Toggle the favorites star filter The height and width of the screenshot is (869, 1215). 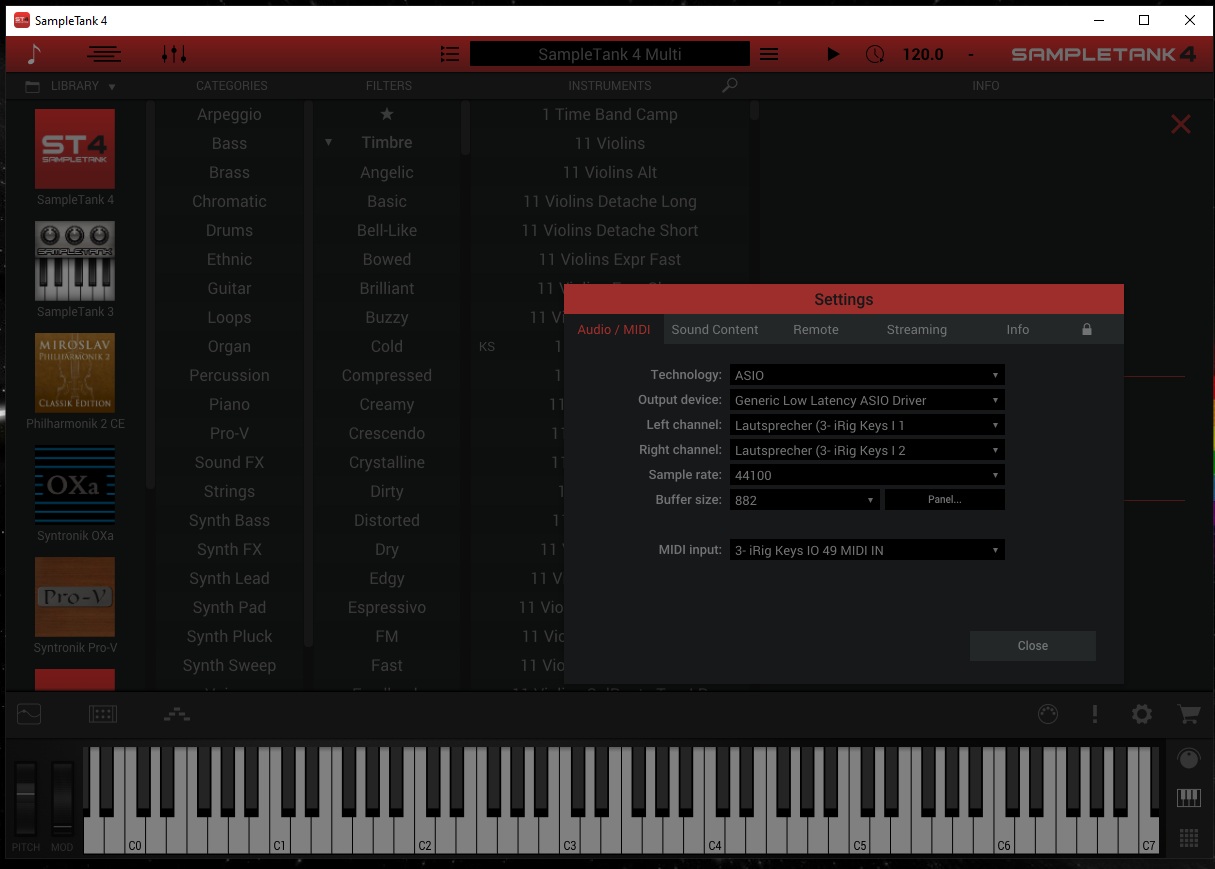pyautogui.click(x=387, y=114)
